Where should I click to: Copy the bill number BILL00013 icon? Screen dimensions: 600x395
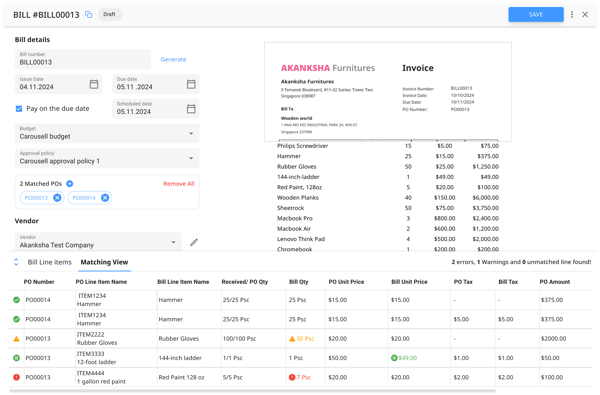pos(88,15)
